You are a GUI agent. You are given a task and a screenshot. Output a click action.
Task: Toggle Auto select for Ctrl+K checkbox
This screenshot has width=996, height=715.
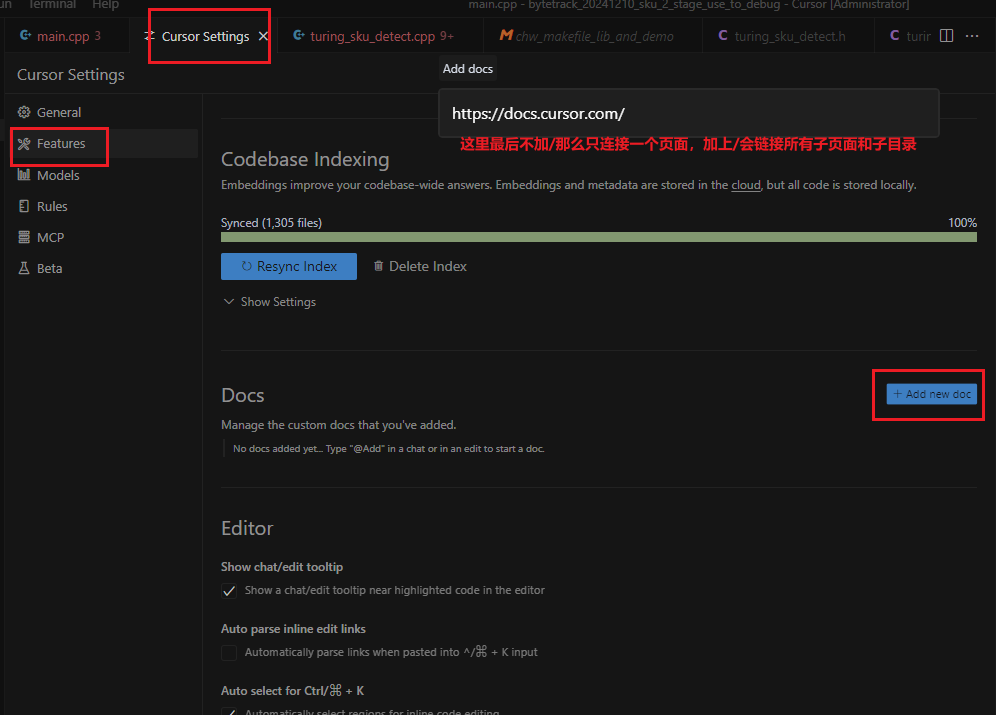tap(229, 711)
